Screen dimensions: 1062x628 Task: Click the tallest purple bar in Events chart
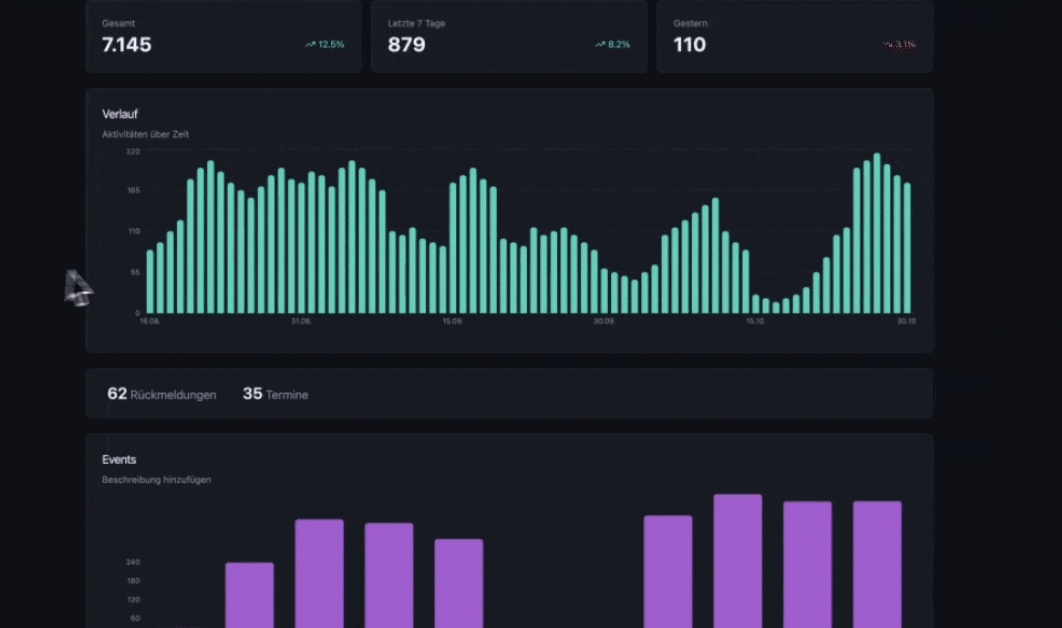[738, 561]
